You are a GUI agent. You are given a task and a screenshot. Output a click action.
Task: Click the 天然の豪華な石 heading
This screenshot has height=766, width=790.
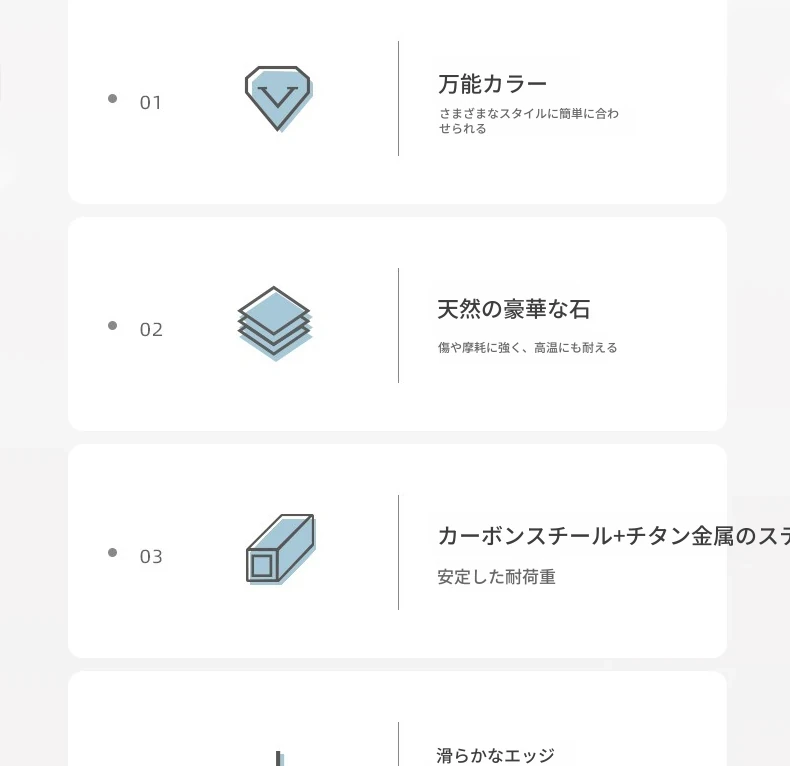[513, 310]
